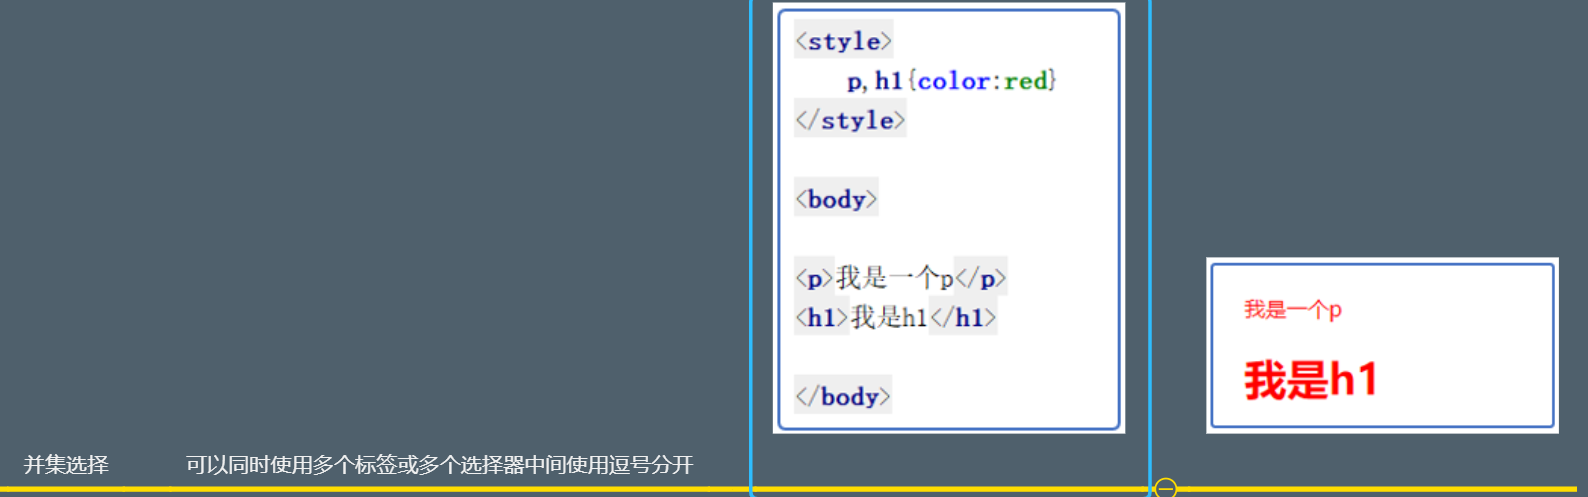Screen dimensions: 1588x497
Task: Click the <p>我是一个p</p> code line
Action: tap(900, 278)
